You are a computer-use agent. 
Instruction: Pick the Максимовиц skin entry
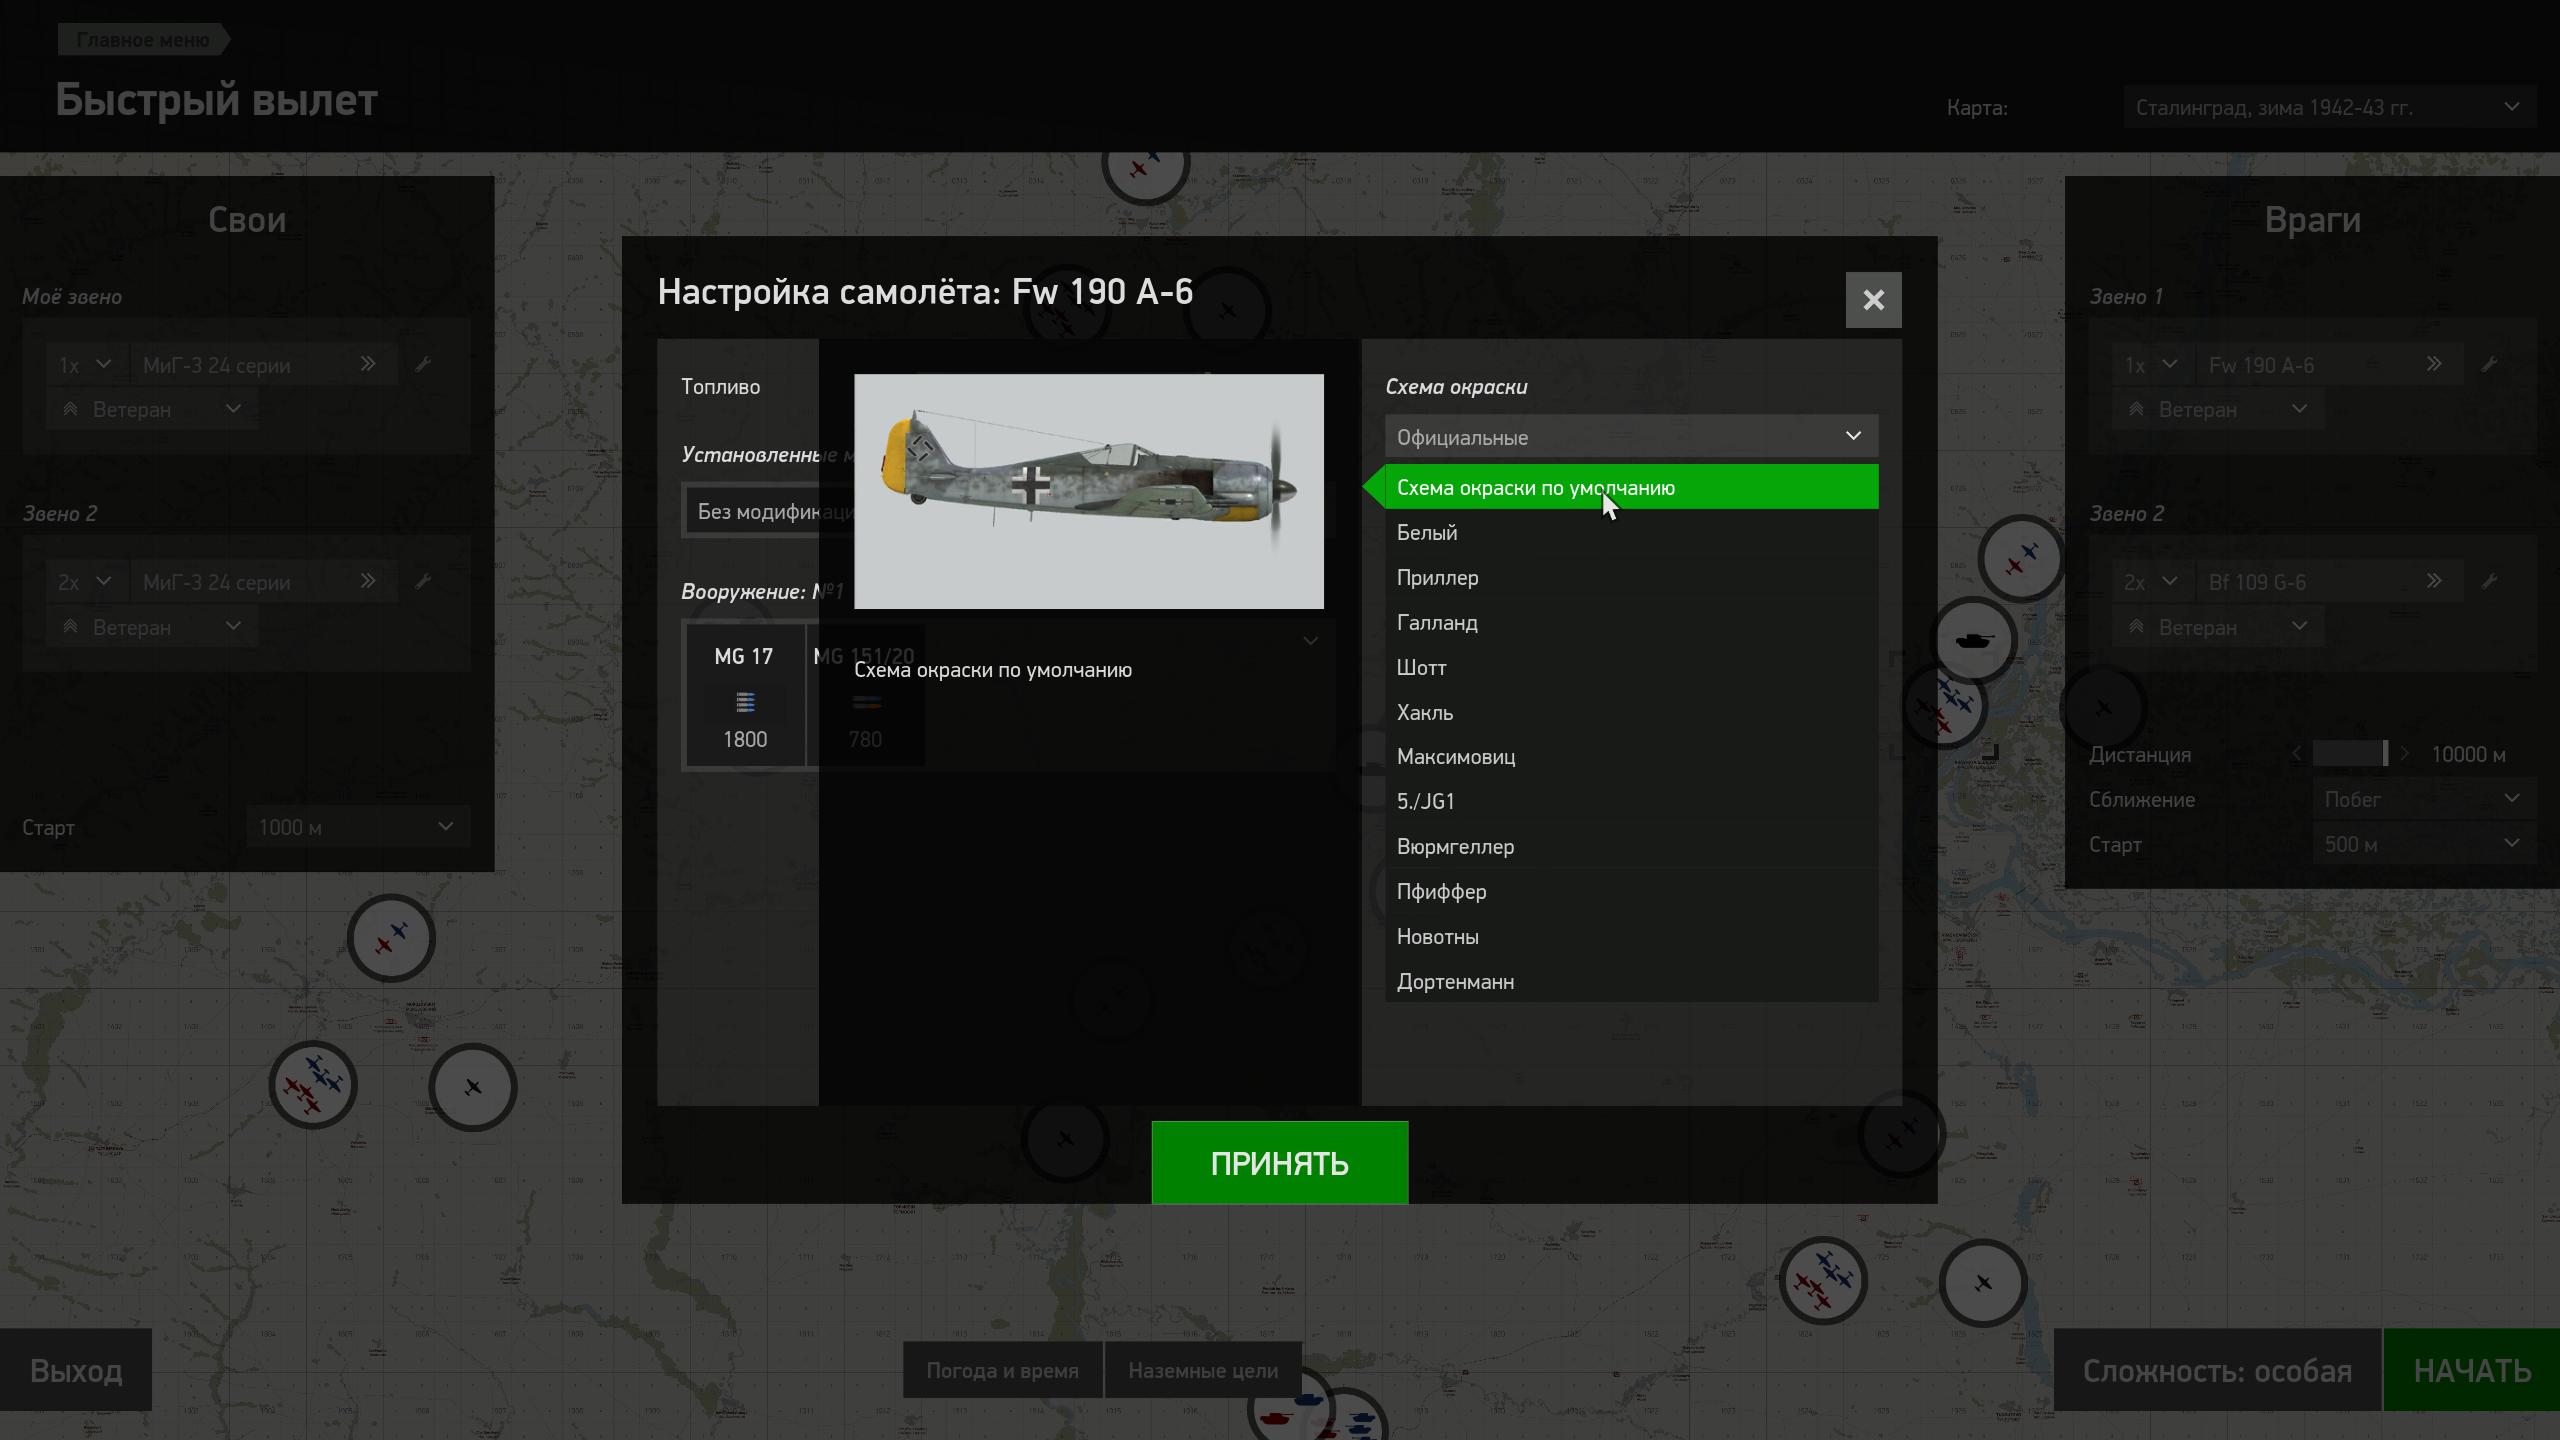tap(1631, 756)
